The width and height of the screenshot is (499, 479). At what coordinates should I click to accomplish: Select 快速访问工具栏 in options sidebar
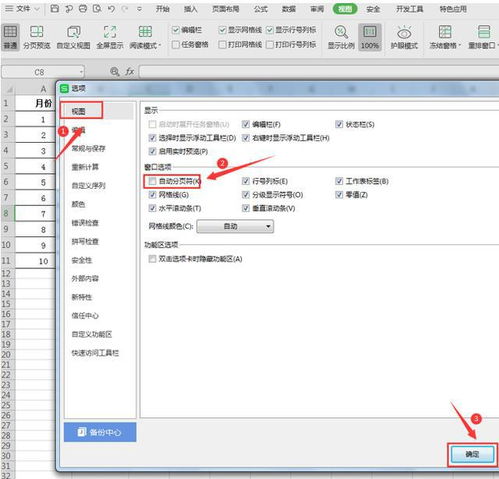95,353
